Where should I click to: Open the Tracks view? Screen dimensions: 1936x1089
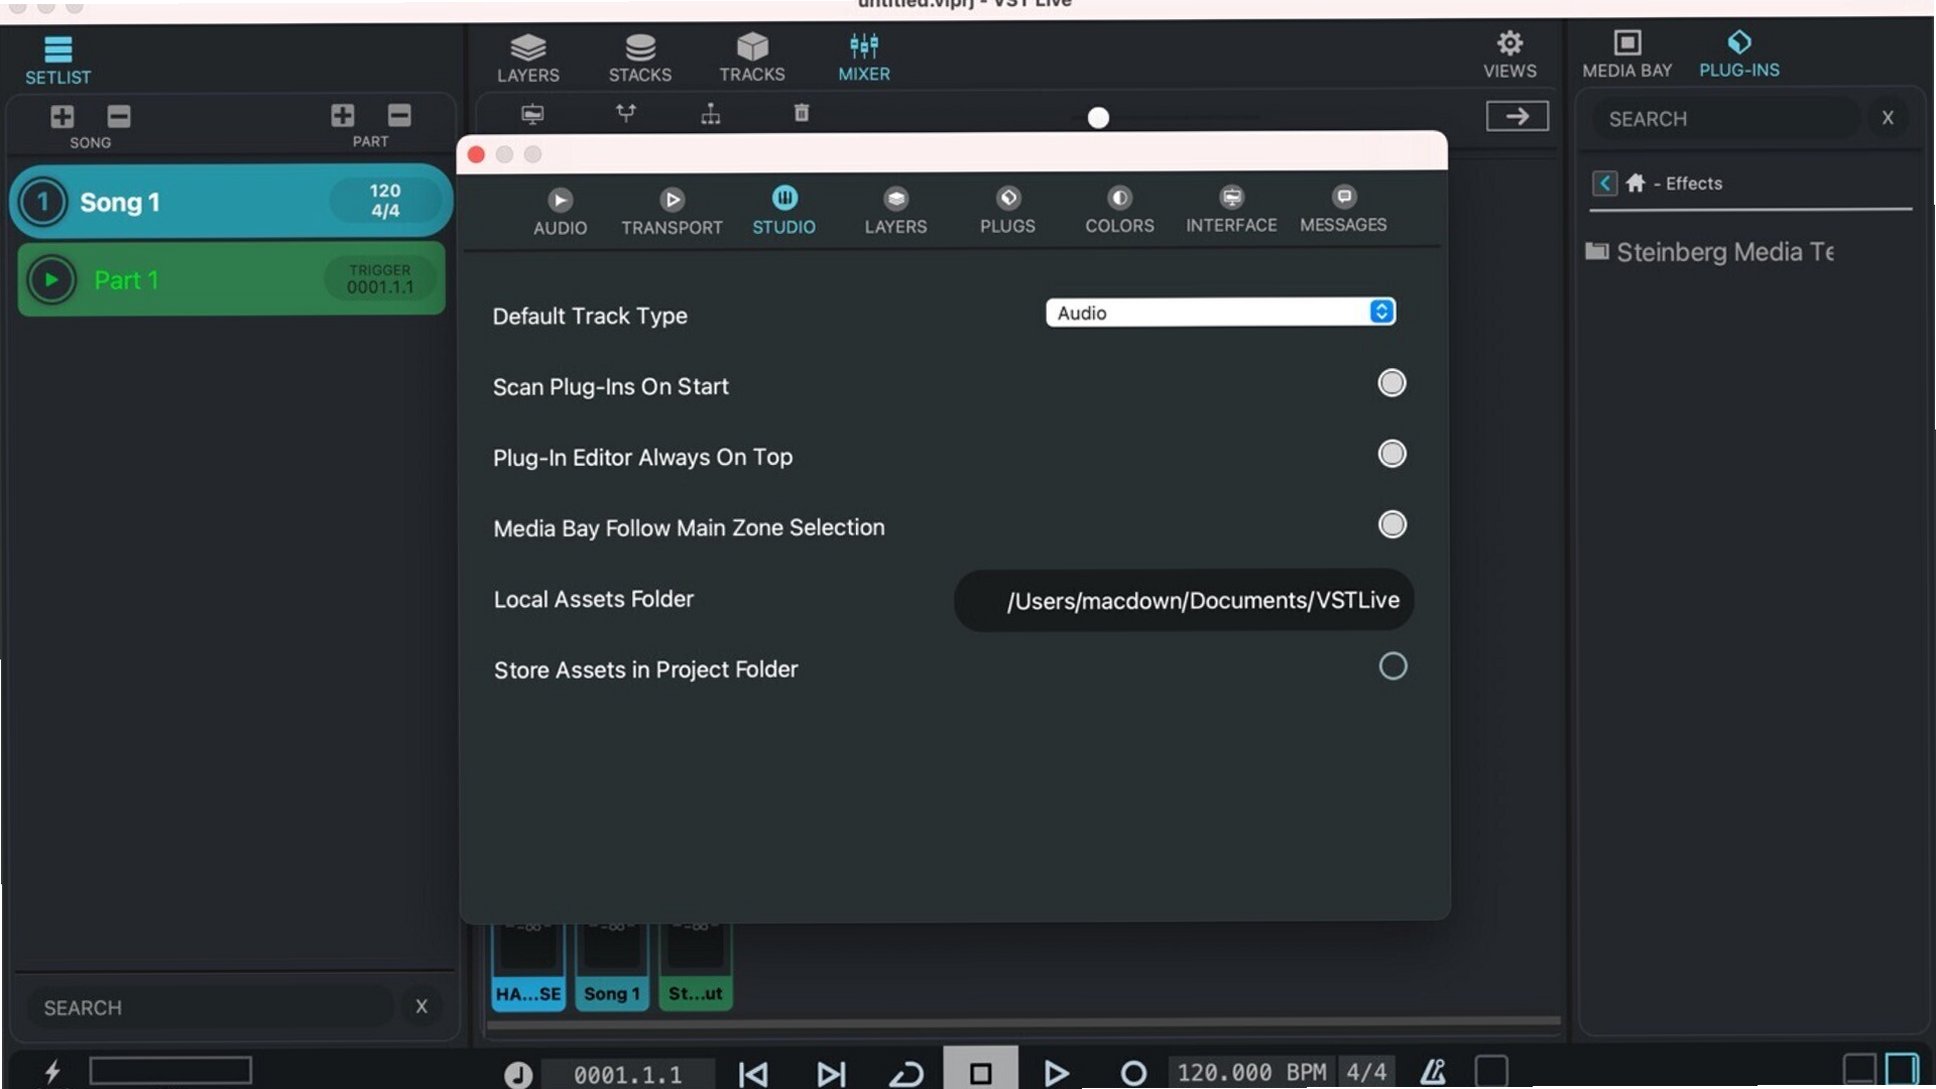point(752,58)
